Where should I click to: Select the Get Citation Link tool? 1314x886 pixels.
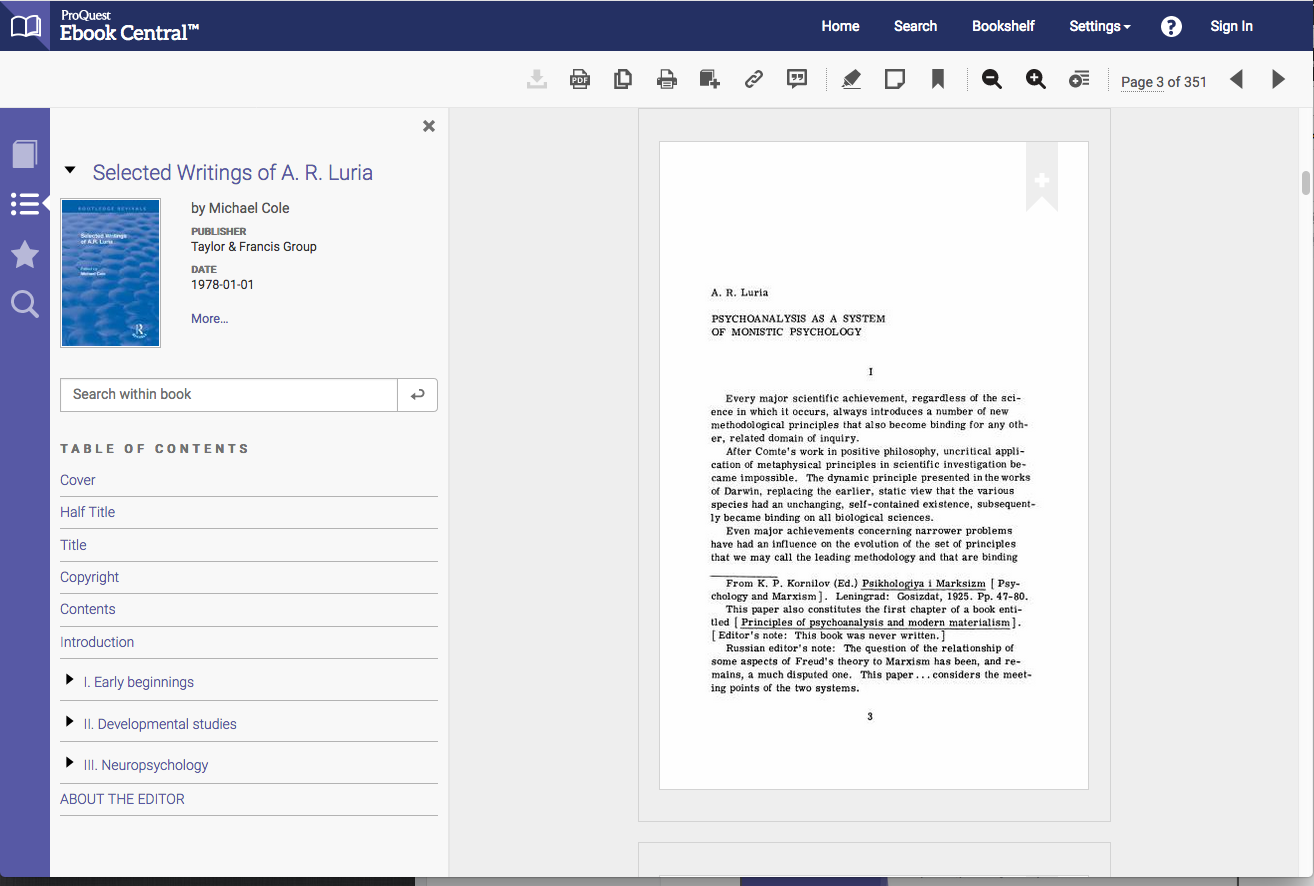coord(753,78)
